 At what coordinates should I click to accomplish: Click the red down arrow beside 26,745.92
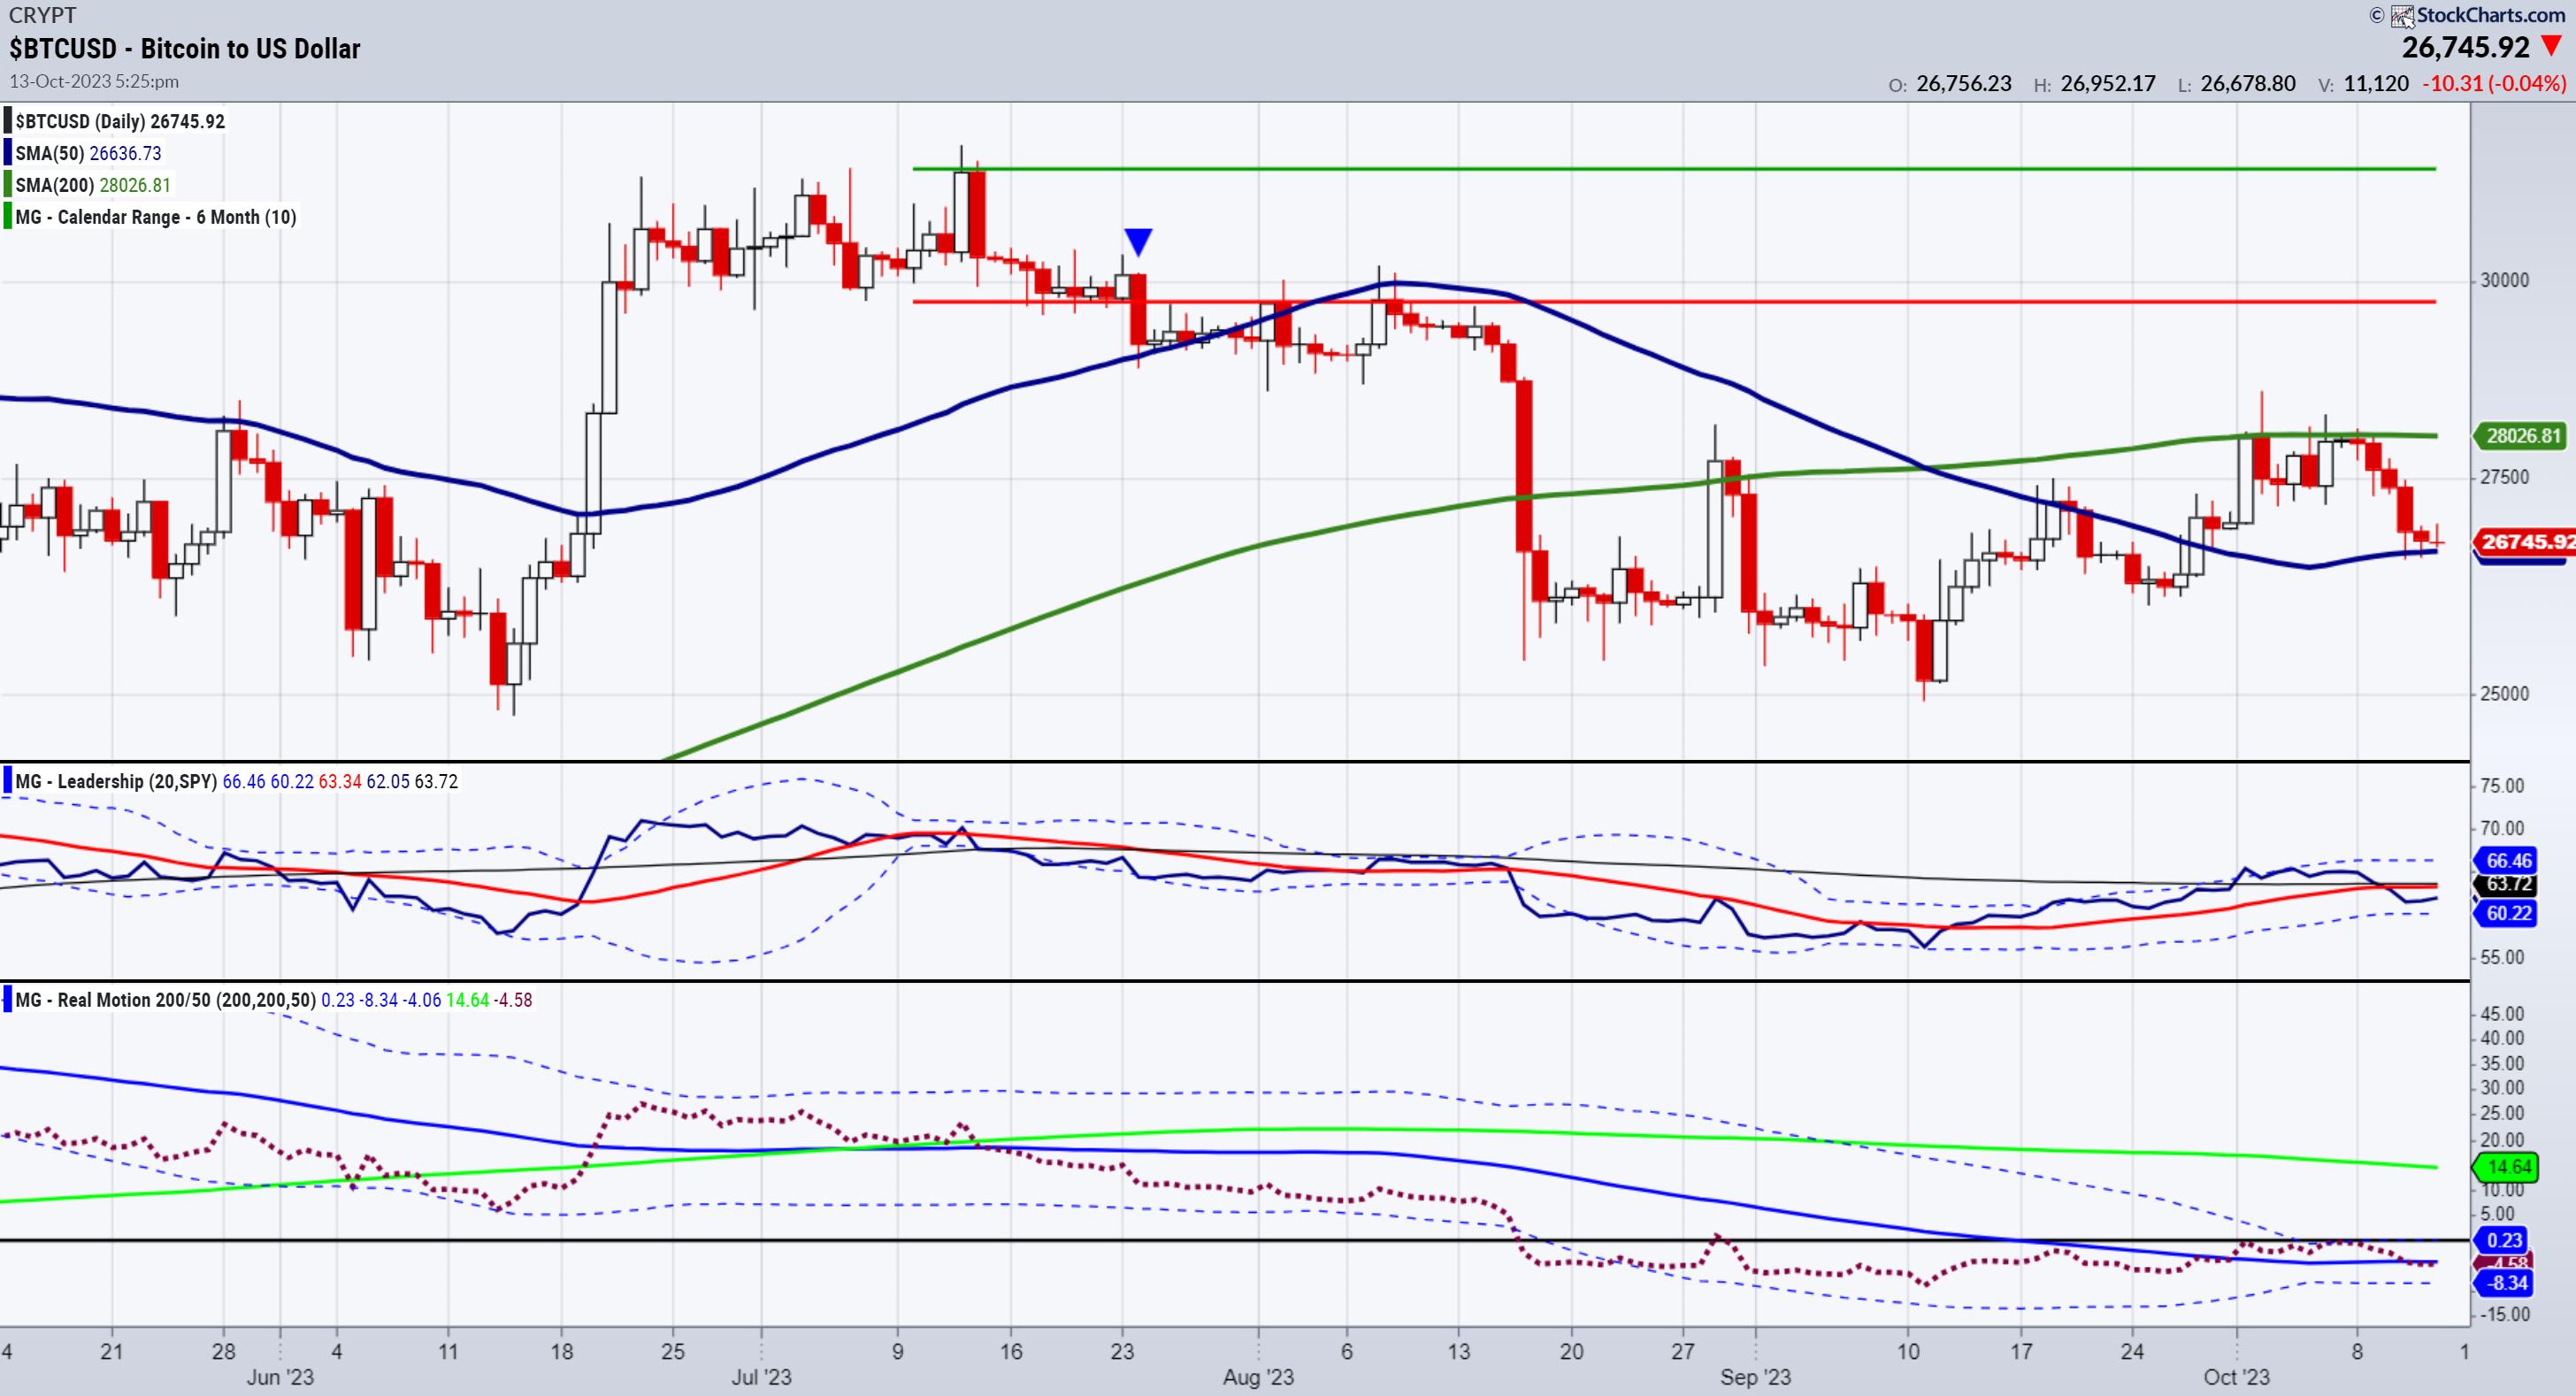(x=2552, y=46)
